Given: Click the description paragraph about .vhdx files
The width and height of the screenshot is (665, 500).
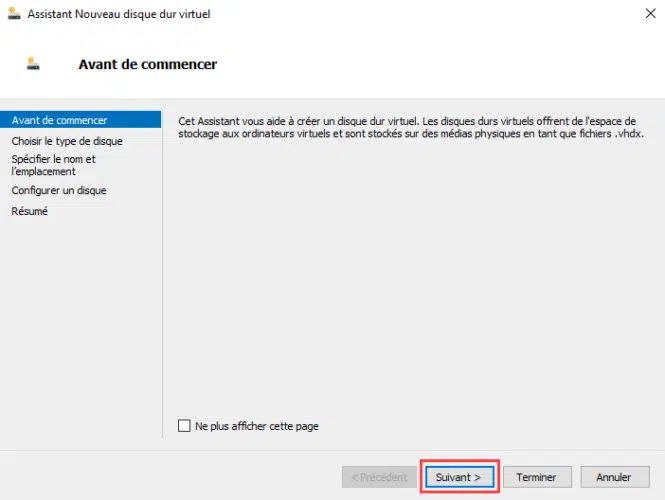Looking at the screenshot, I should pos(411,127).
